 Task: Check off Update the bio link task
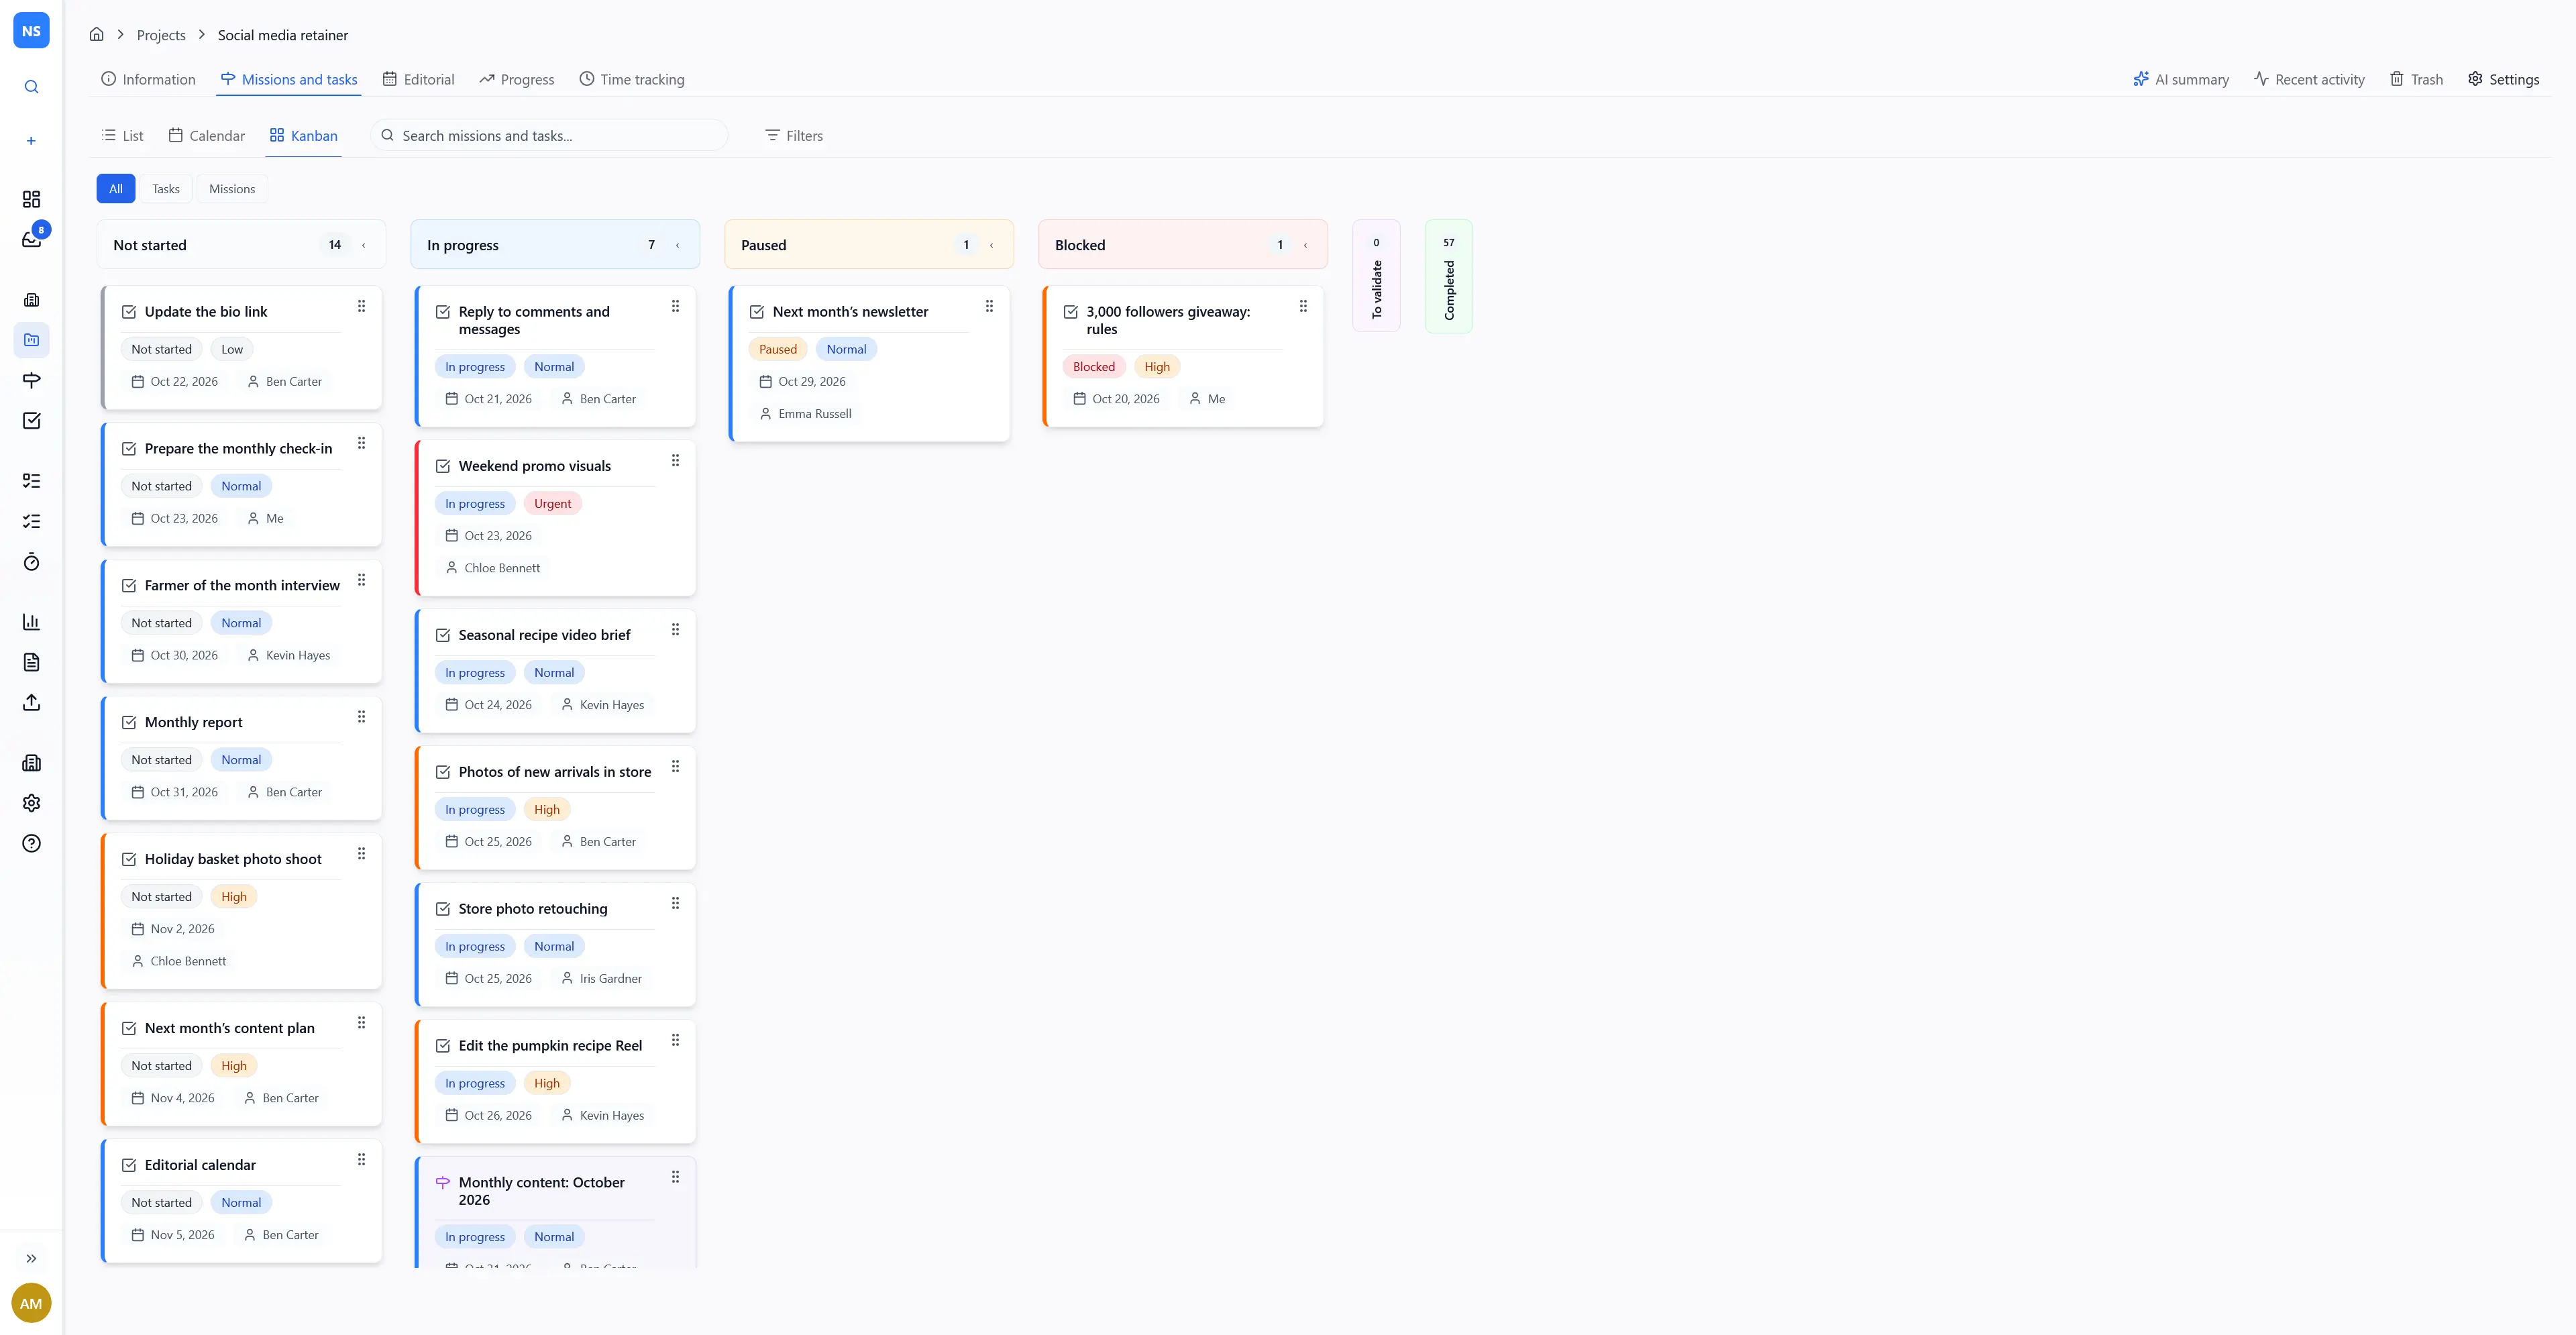click(129, 312)
